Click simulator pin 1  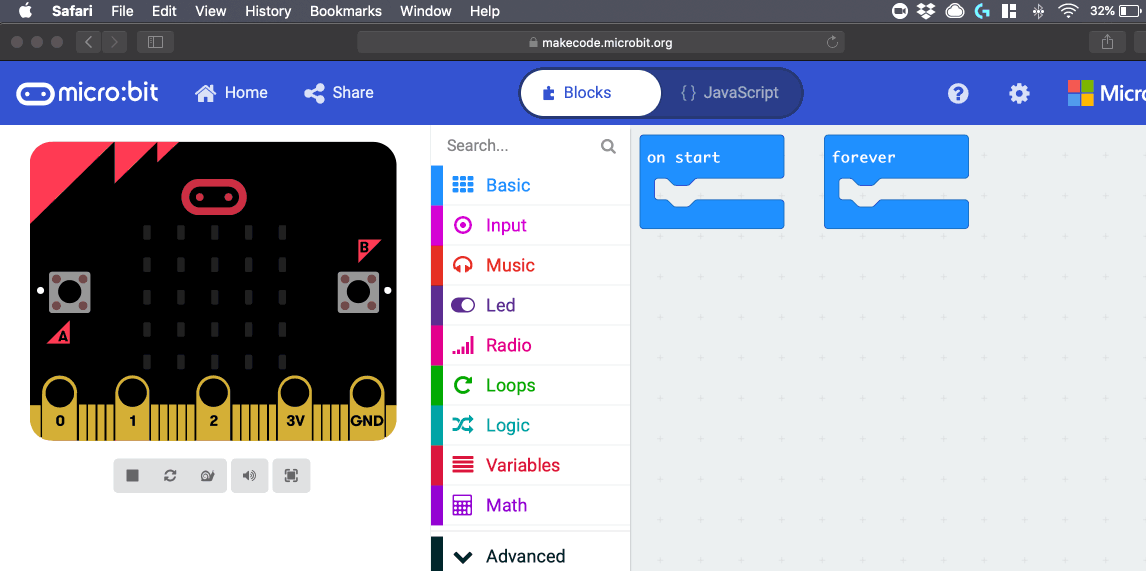(132, 406)
